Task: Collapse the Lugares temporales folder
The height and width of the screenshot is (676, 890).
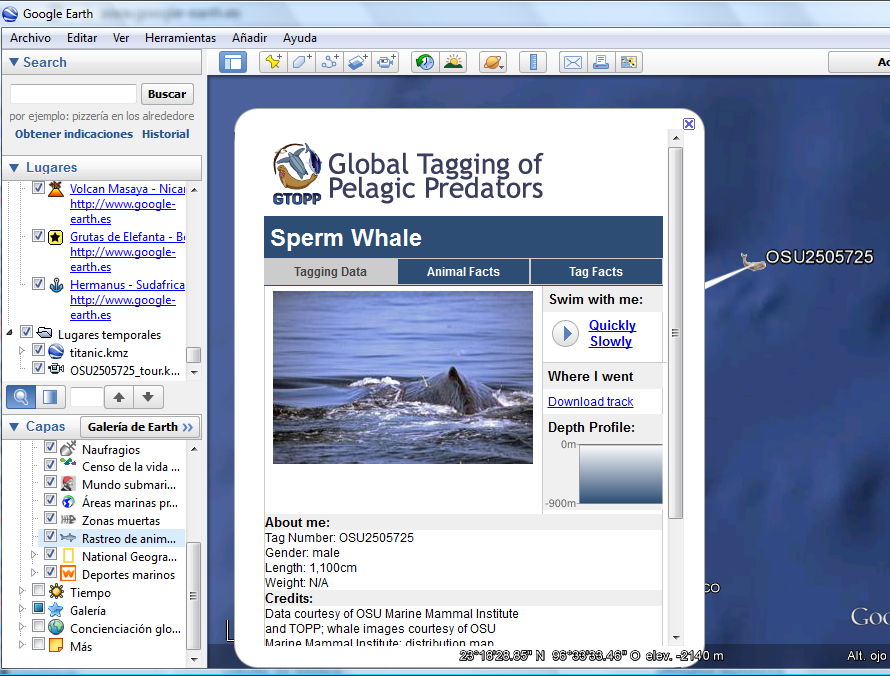Action: click(x=10, y=333)
